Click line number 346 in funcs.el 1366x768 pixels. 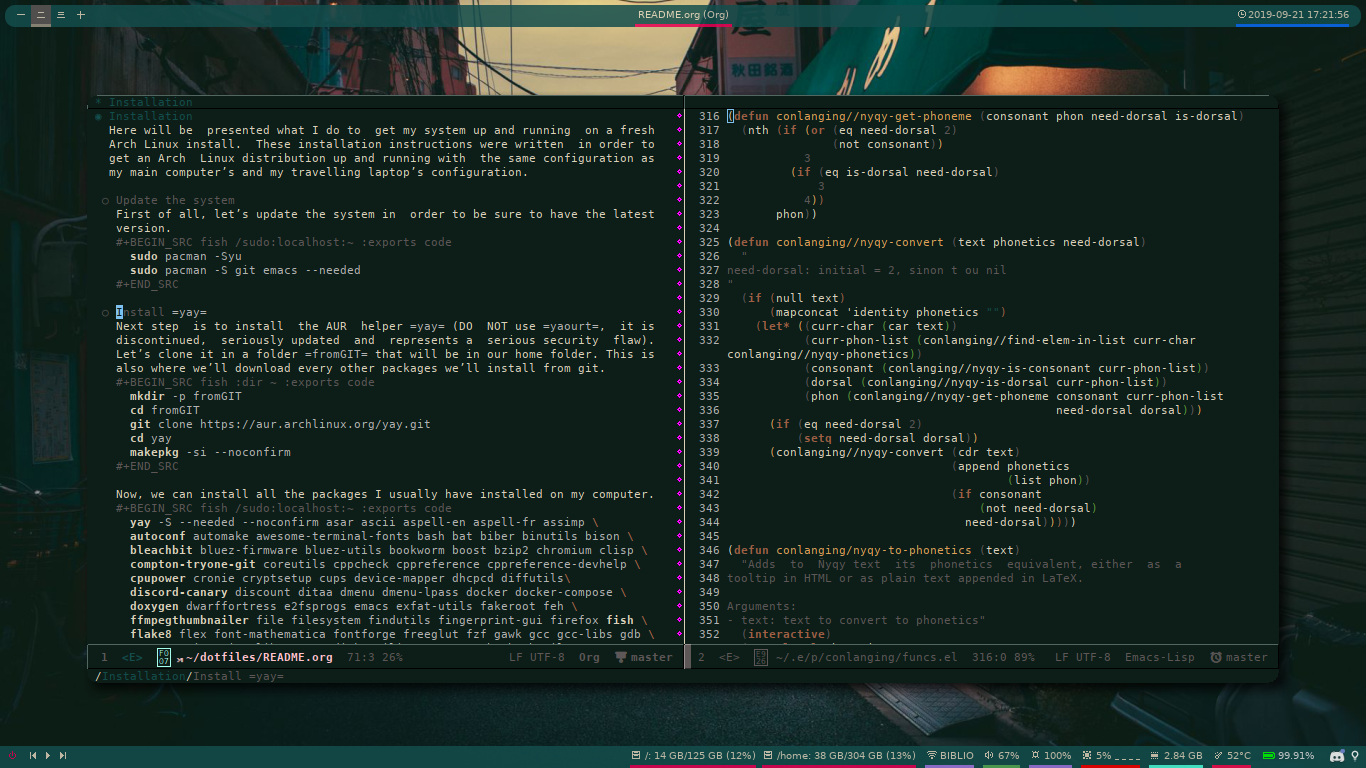pos(709,550)
